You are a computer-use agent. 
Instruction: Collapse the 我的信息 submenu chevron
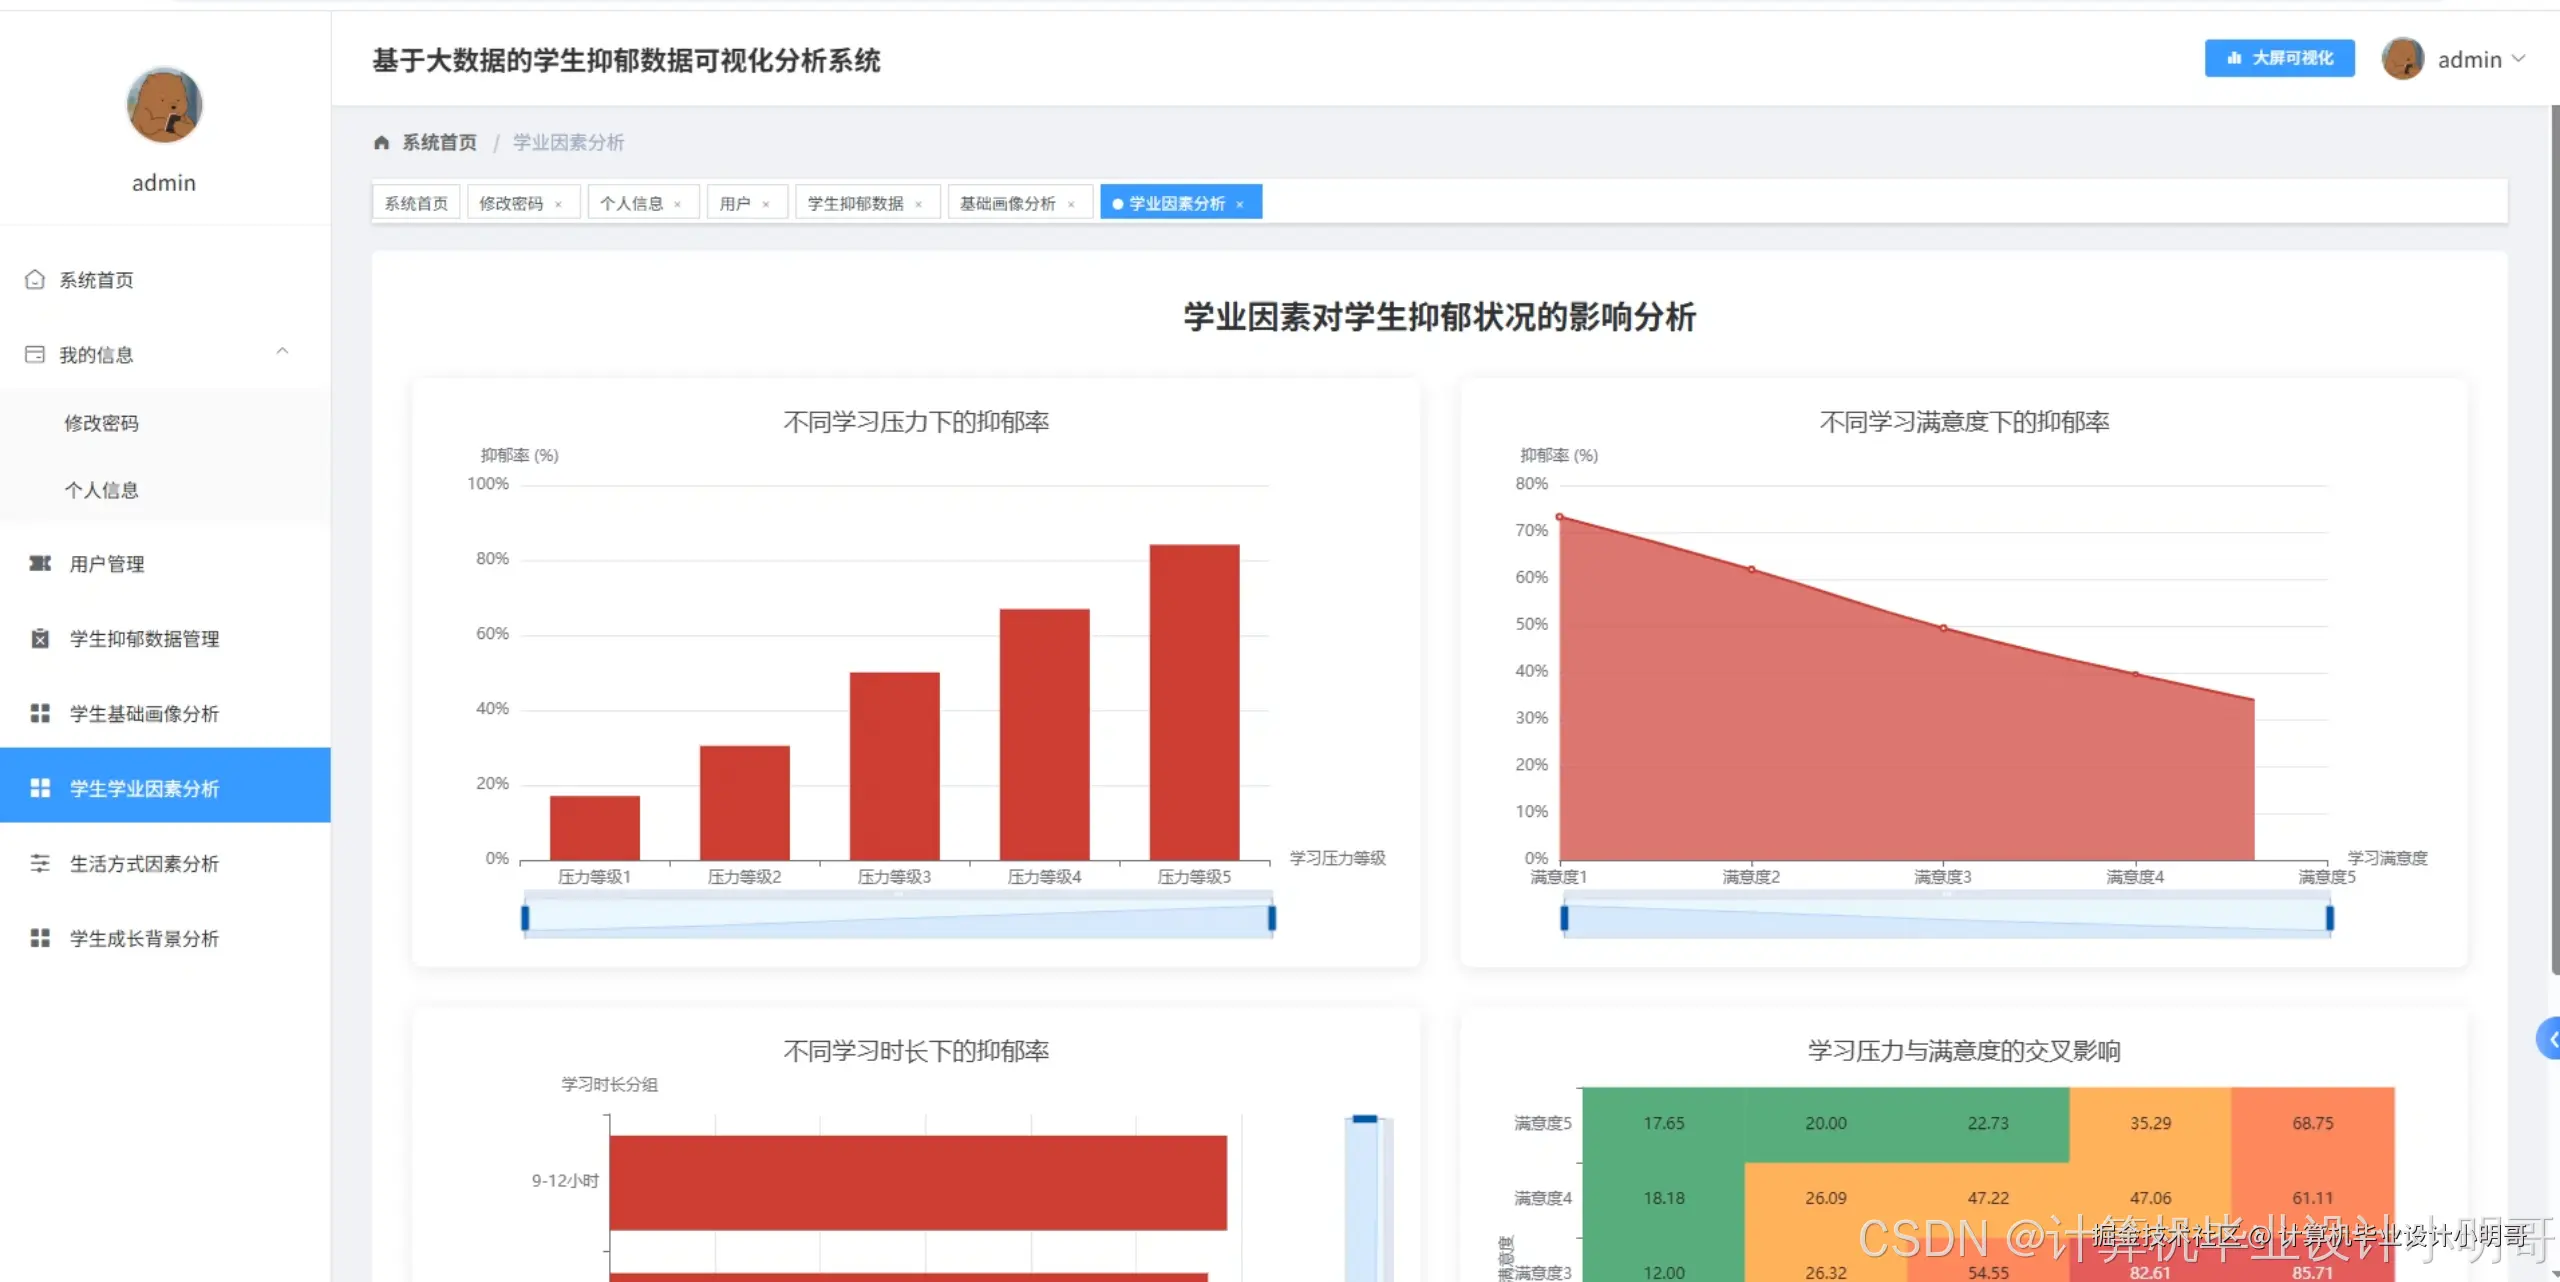[282, 352]
